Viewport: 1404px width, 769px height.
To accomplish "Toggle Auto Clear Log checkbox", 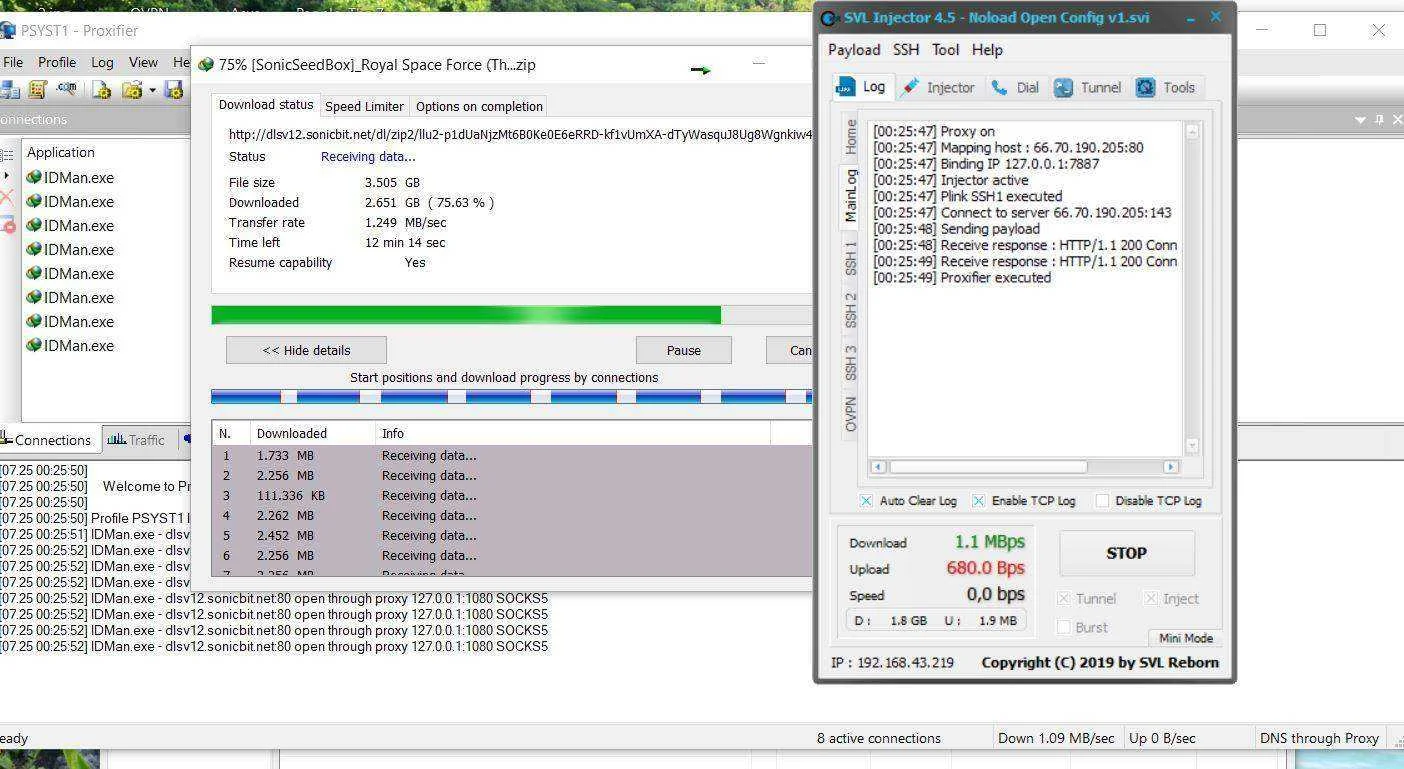I will 866,501.
